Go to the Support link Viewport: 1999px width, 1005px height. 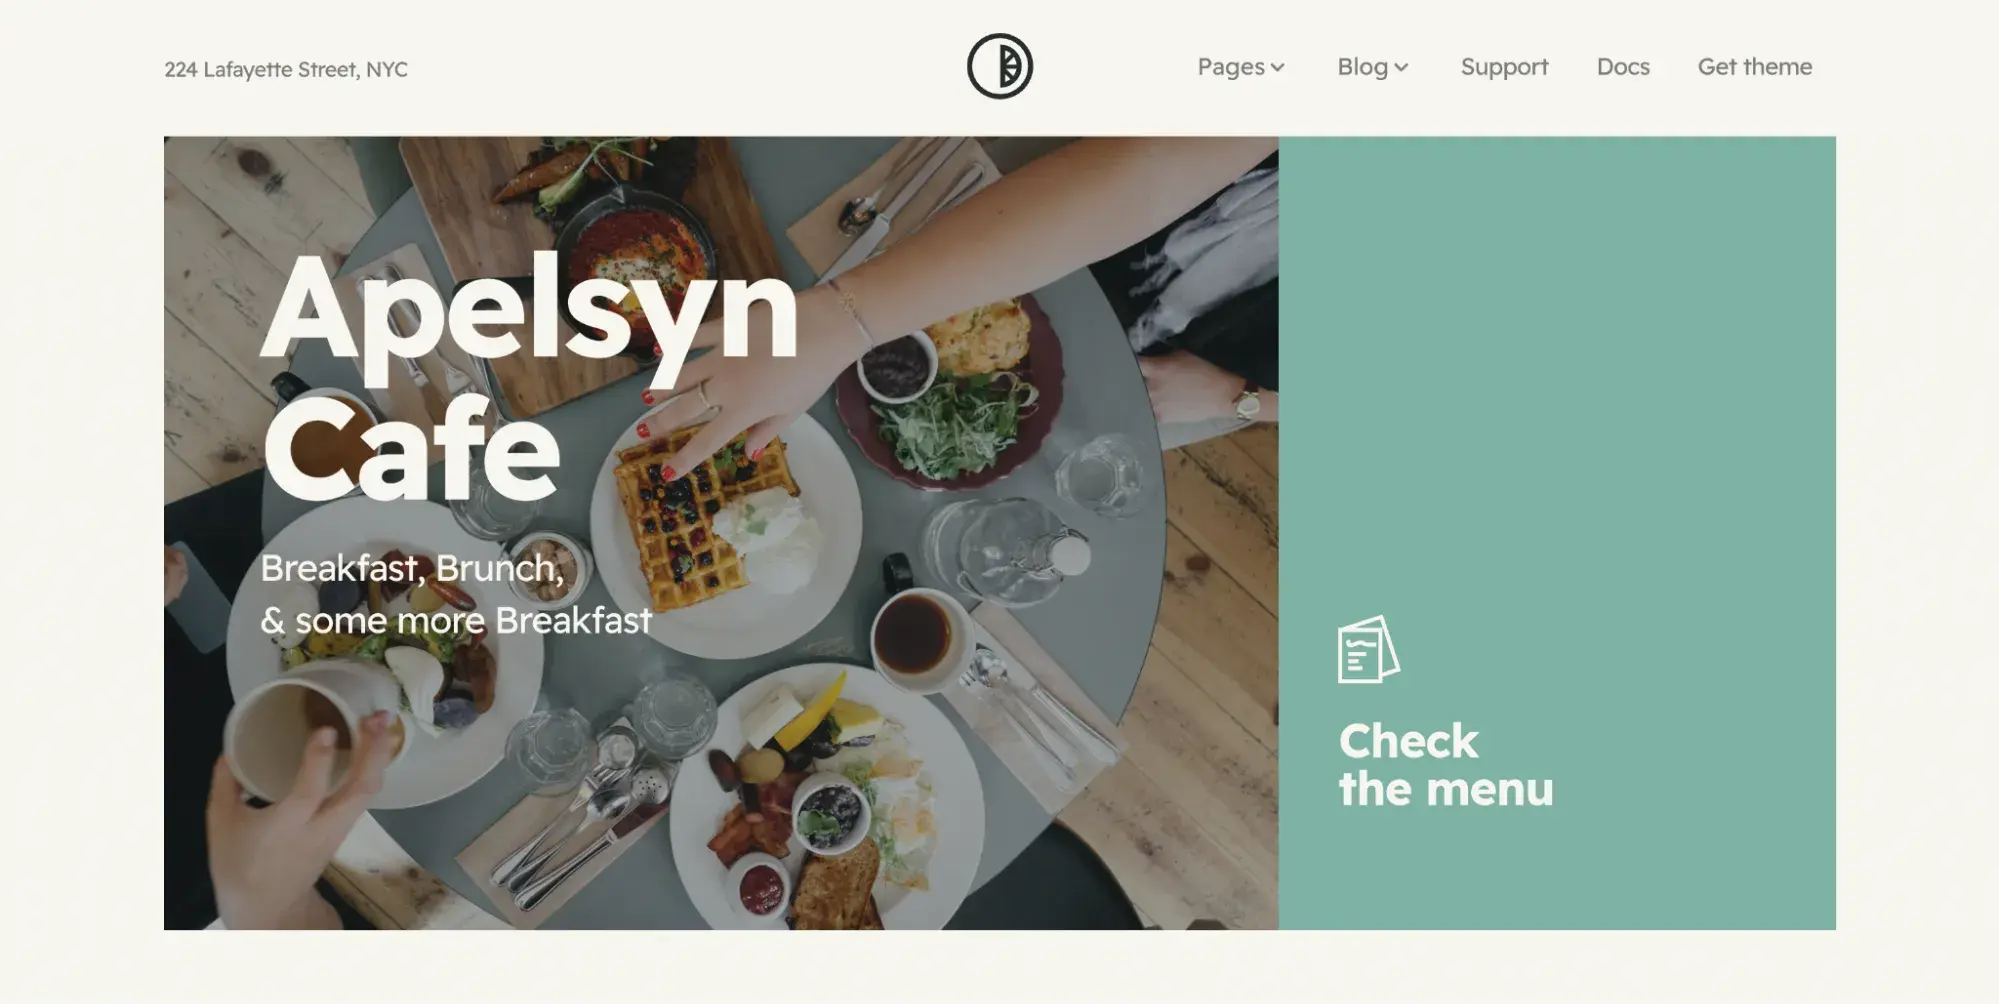pyautogui.click(x=1504, y=67)
